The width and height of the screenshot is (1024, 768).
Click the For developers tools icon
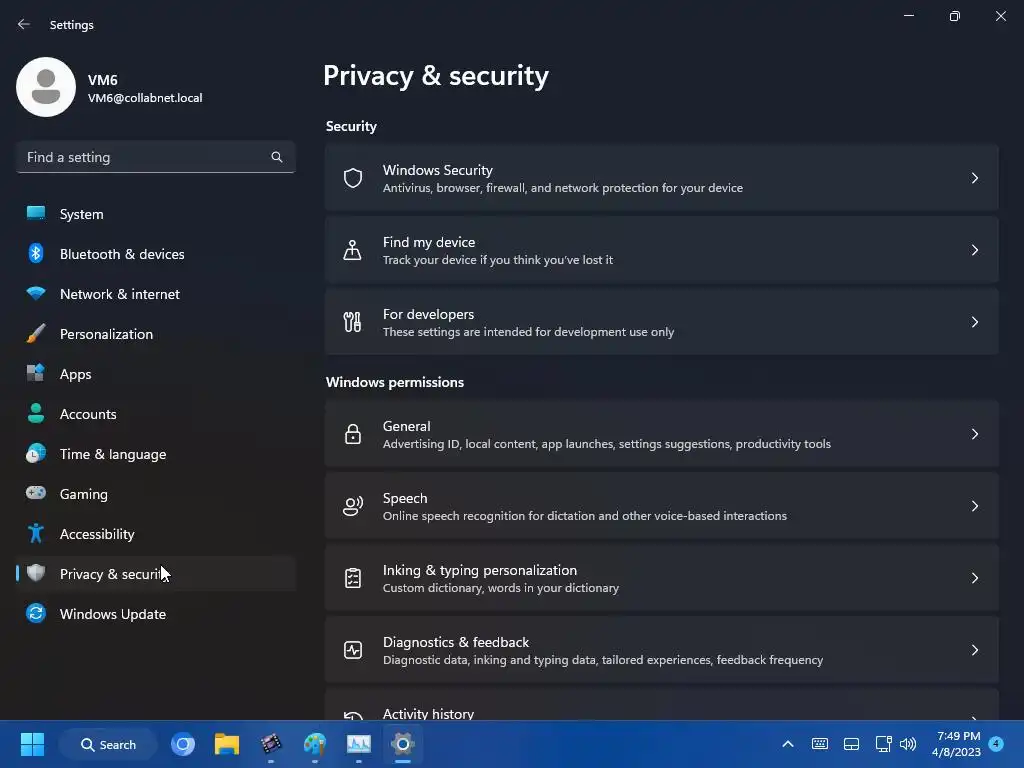tap(353, 322)
